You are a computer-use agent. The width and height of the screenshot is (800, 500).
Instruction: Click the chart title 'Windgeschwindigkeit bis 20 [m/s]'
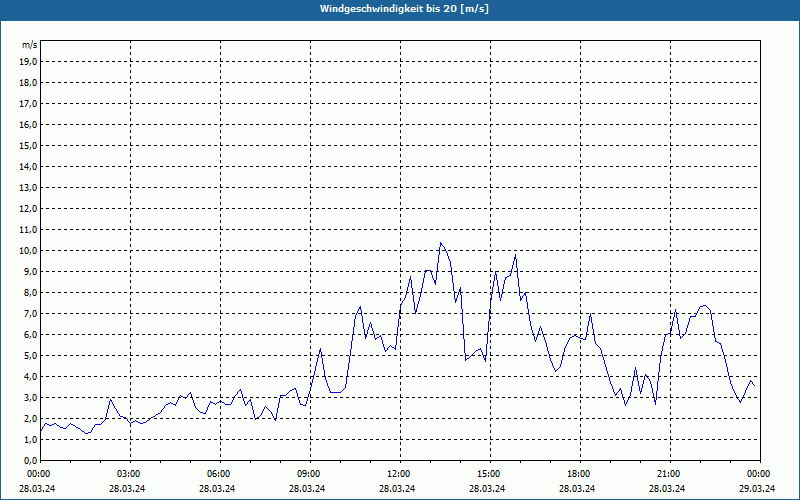tap(404, 9)
